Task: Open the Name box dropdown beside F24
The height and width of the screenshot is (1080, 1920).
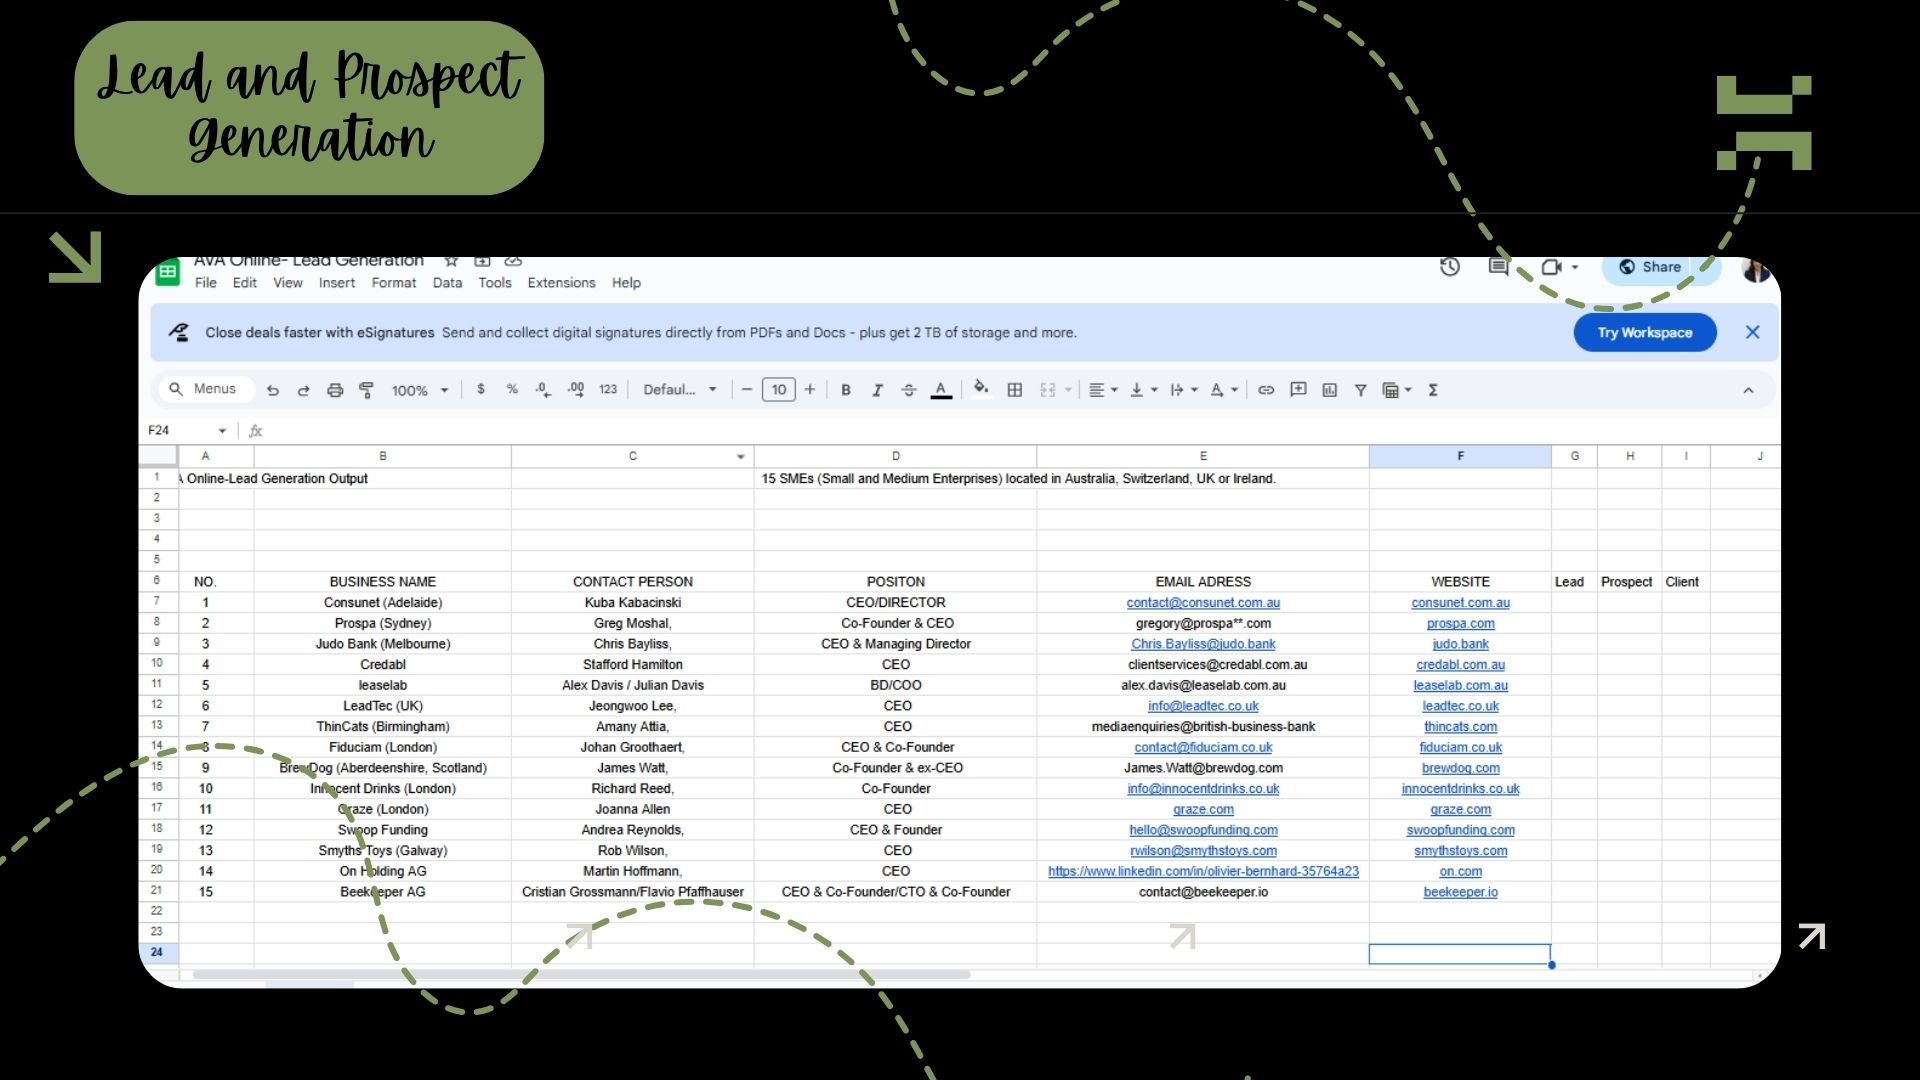Action: (222, 431)
